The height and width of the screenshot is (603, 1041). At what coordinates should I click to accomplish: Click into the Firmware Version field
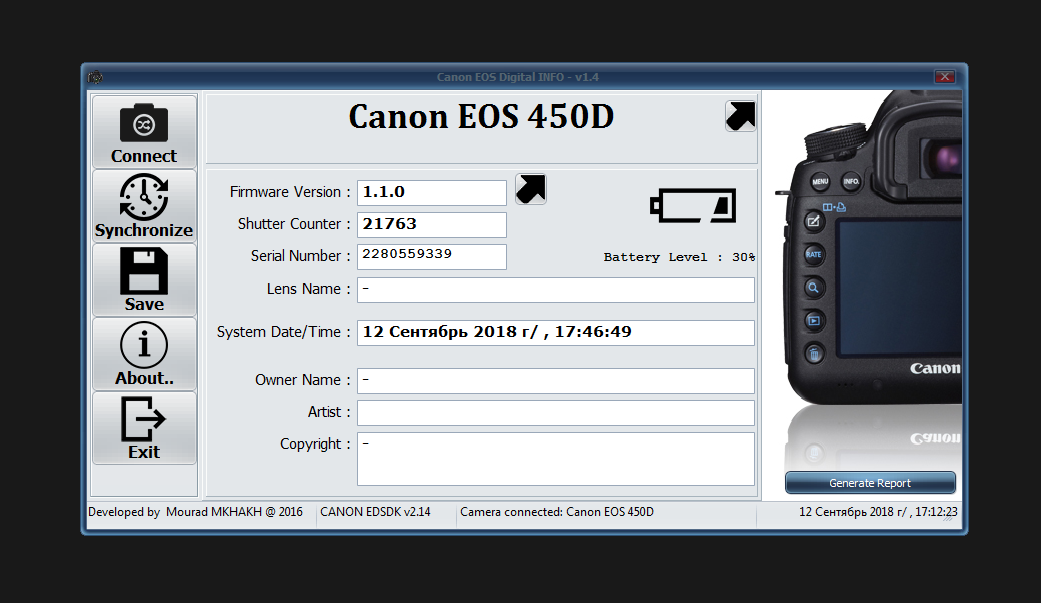(432, 193)
